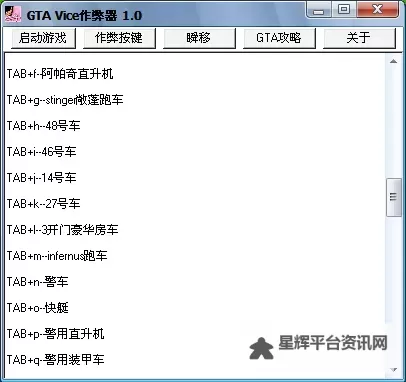
Task: Open the 作弊按键 list
Action: click(x=119, y=38)
